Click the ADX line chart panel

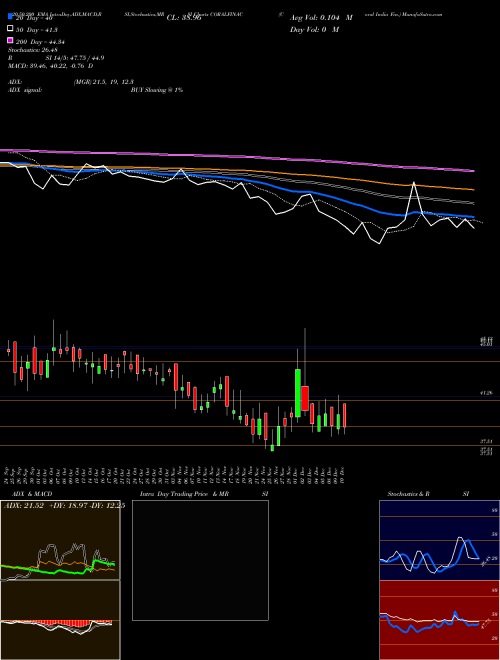pos(60,540)
